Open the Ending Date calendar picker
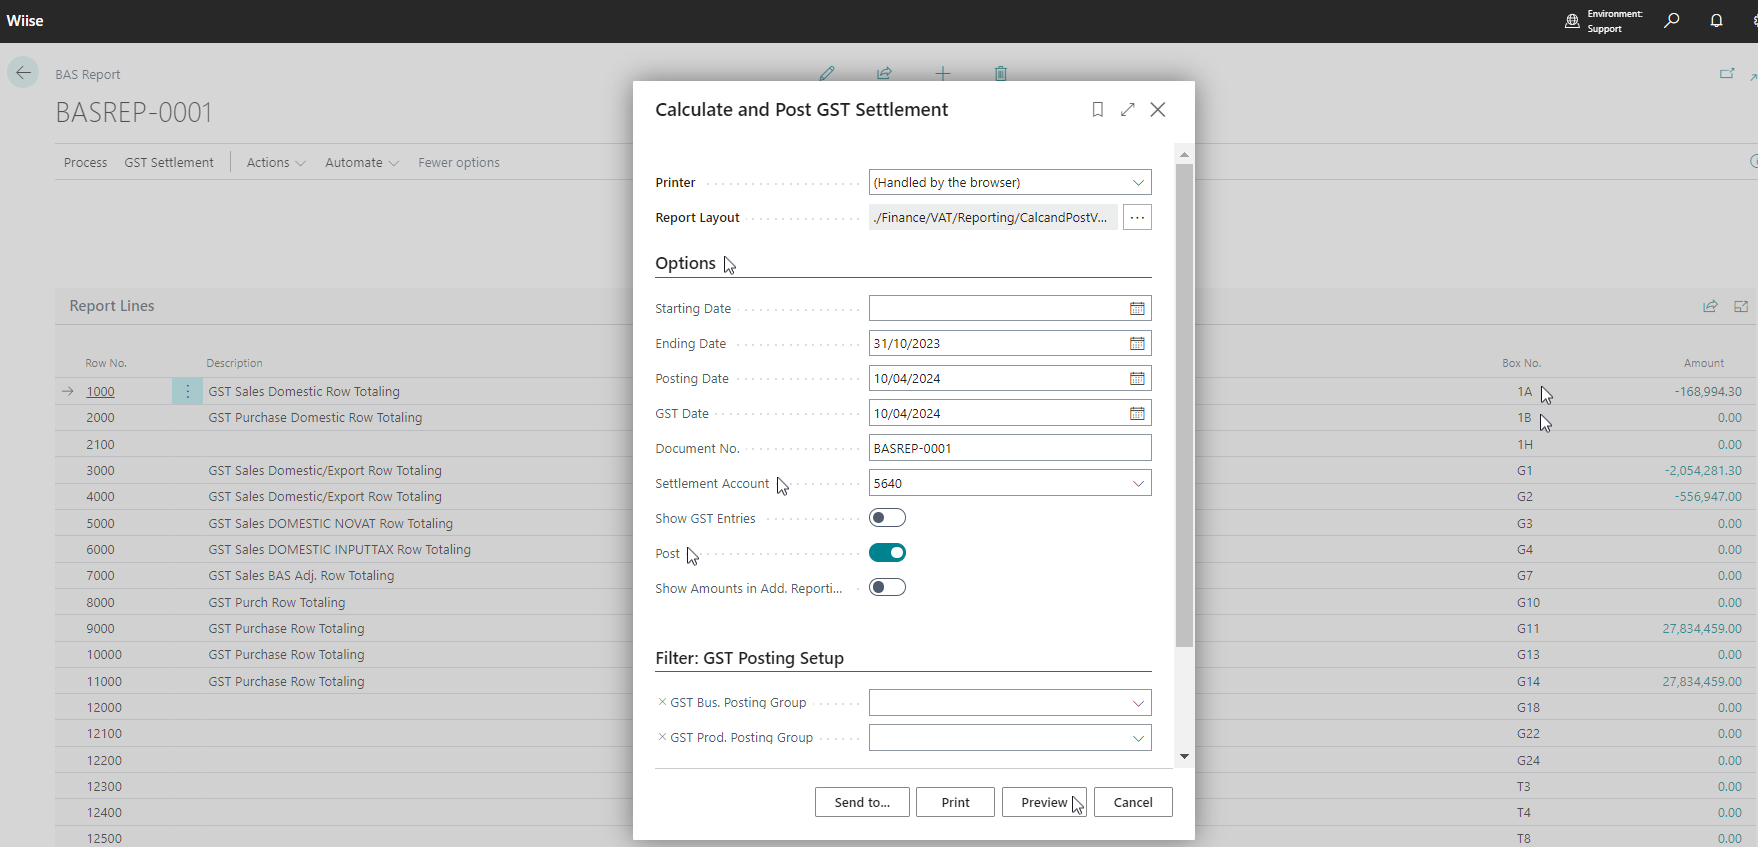 pyautogui.click(x=1137, y=344)
